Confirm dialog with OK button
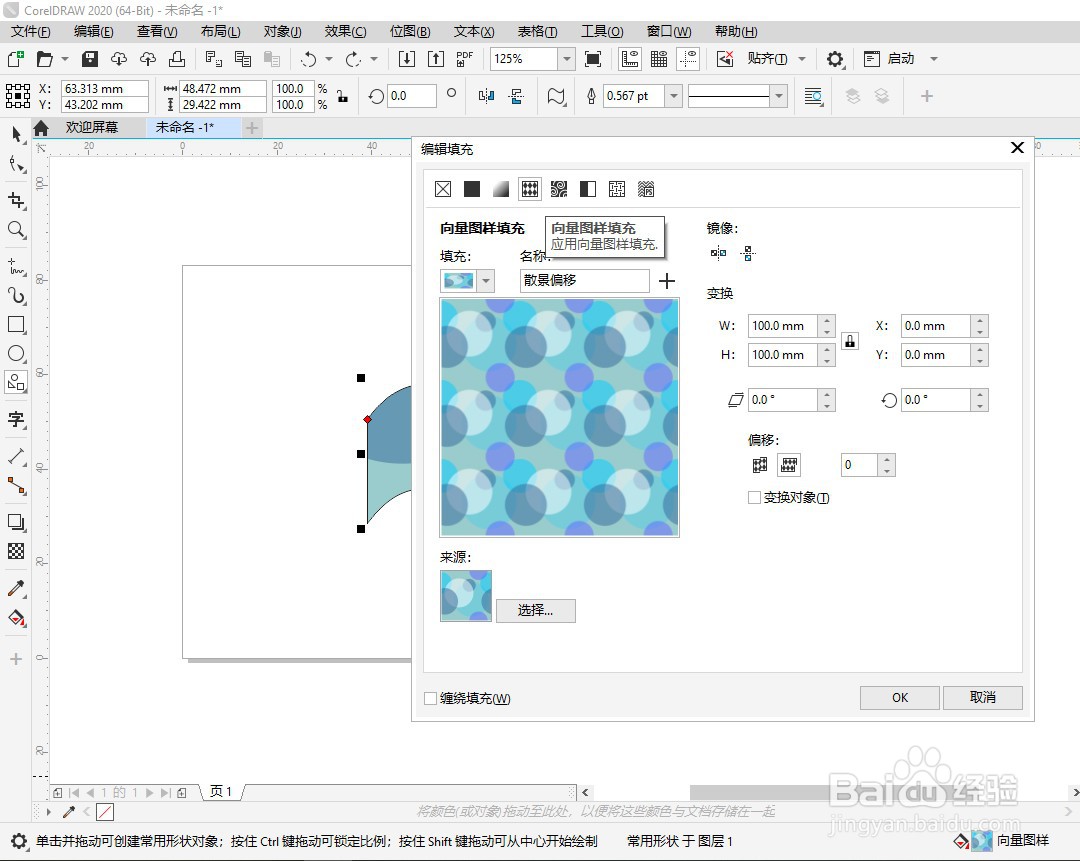The image size is (1080, 861). (900, 698)
